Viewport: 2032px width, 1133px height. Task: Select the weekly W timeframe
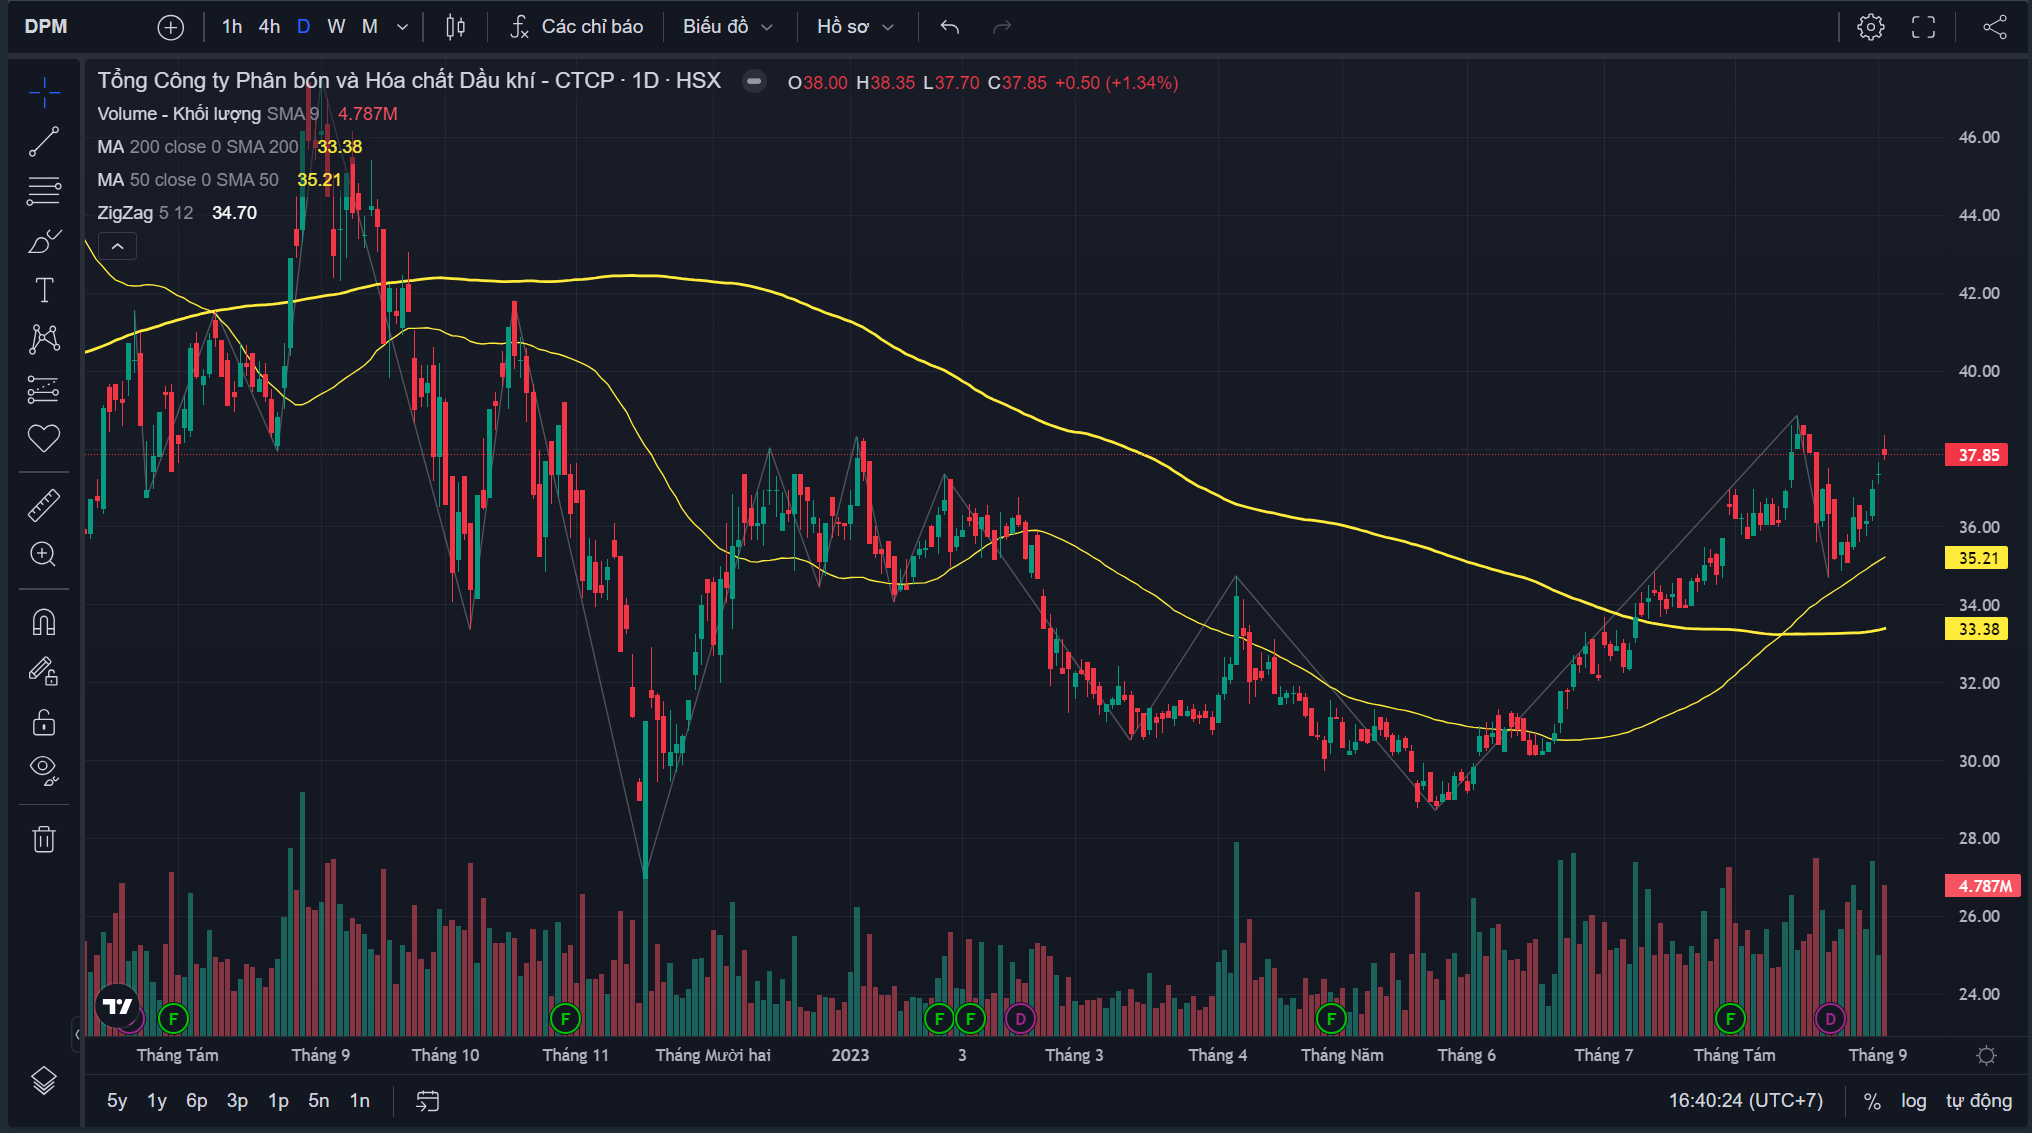point(336,27)
